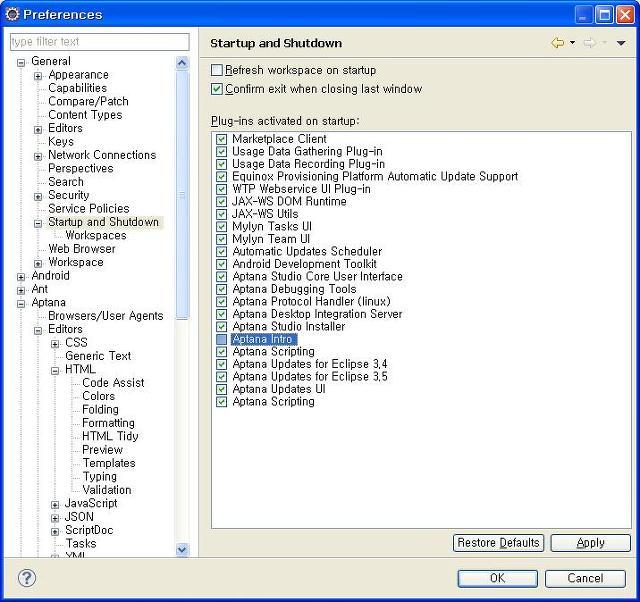Open Templates under HTML
The width and height of the screenshot is (640, 602).
point(109,463)
